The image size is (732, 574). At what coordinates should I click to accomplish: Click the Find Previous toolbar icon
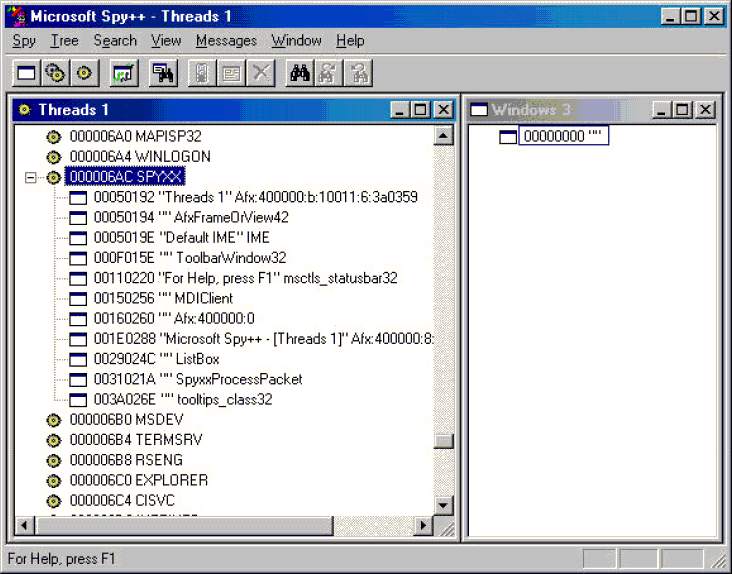pos(358,73)
